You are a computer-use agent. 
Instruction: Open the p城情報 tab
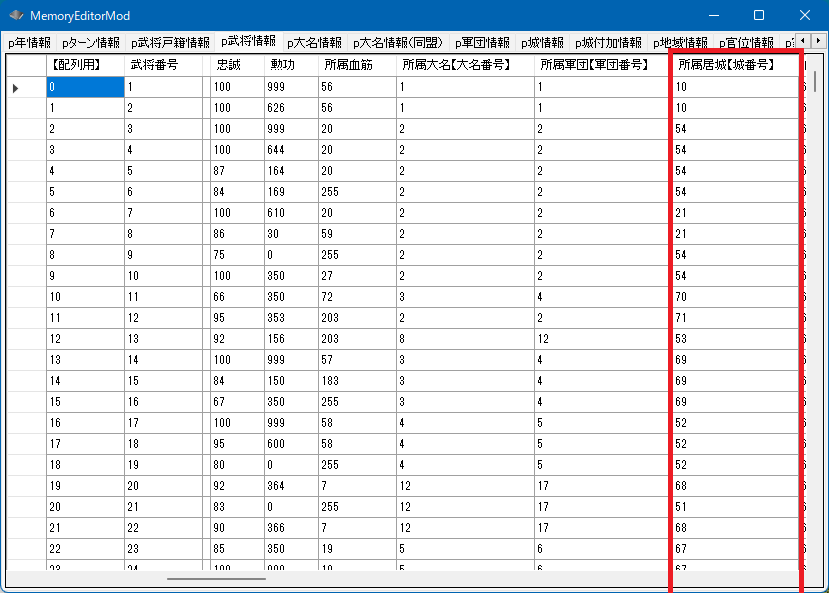542,43
